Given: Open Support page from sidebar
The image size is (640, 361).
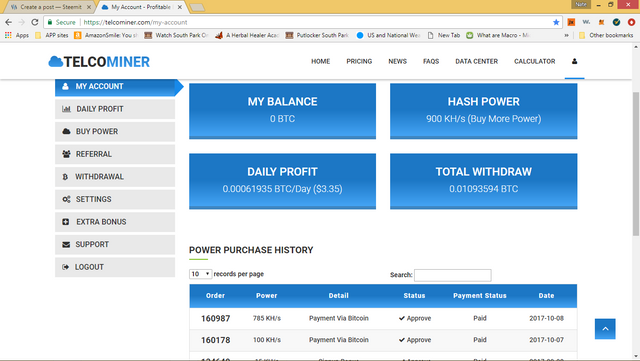Looking at the screenshot, I should pyautogui.click(x=115, y=245).
